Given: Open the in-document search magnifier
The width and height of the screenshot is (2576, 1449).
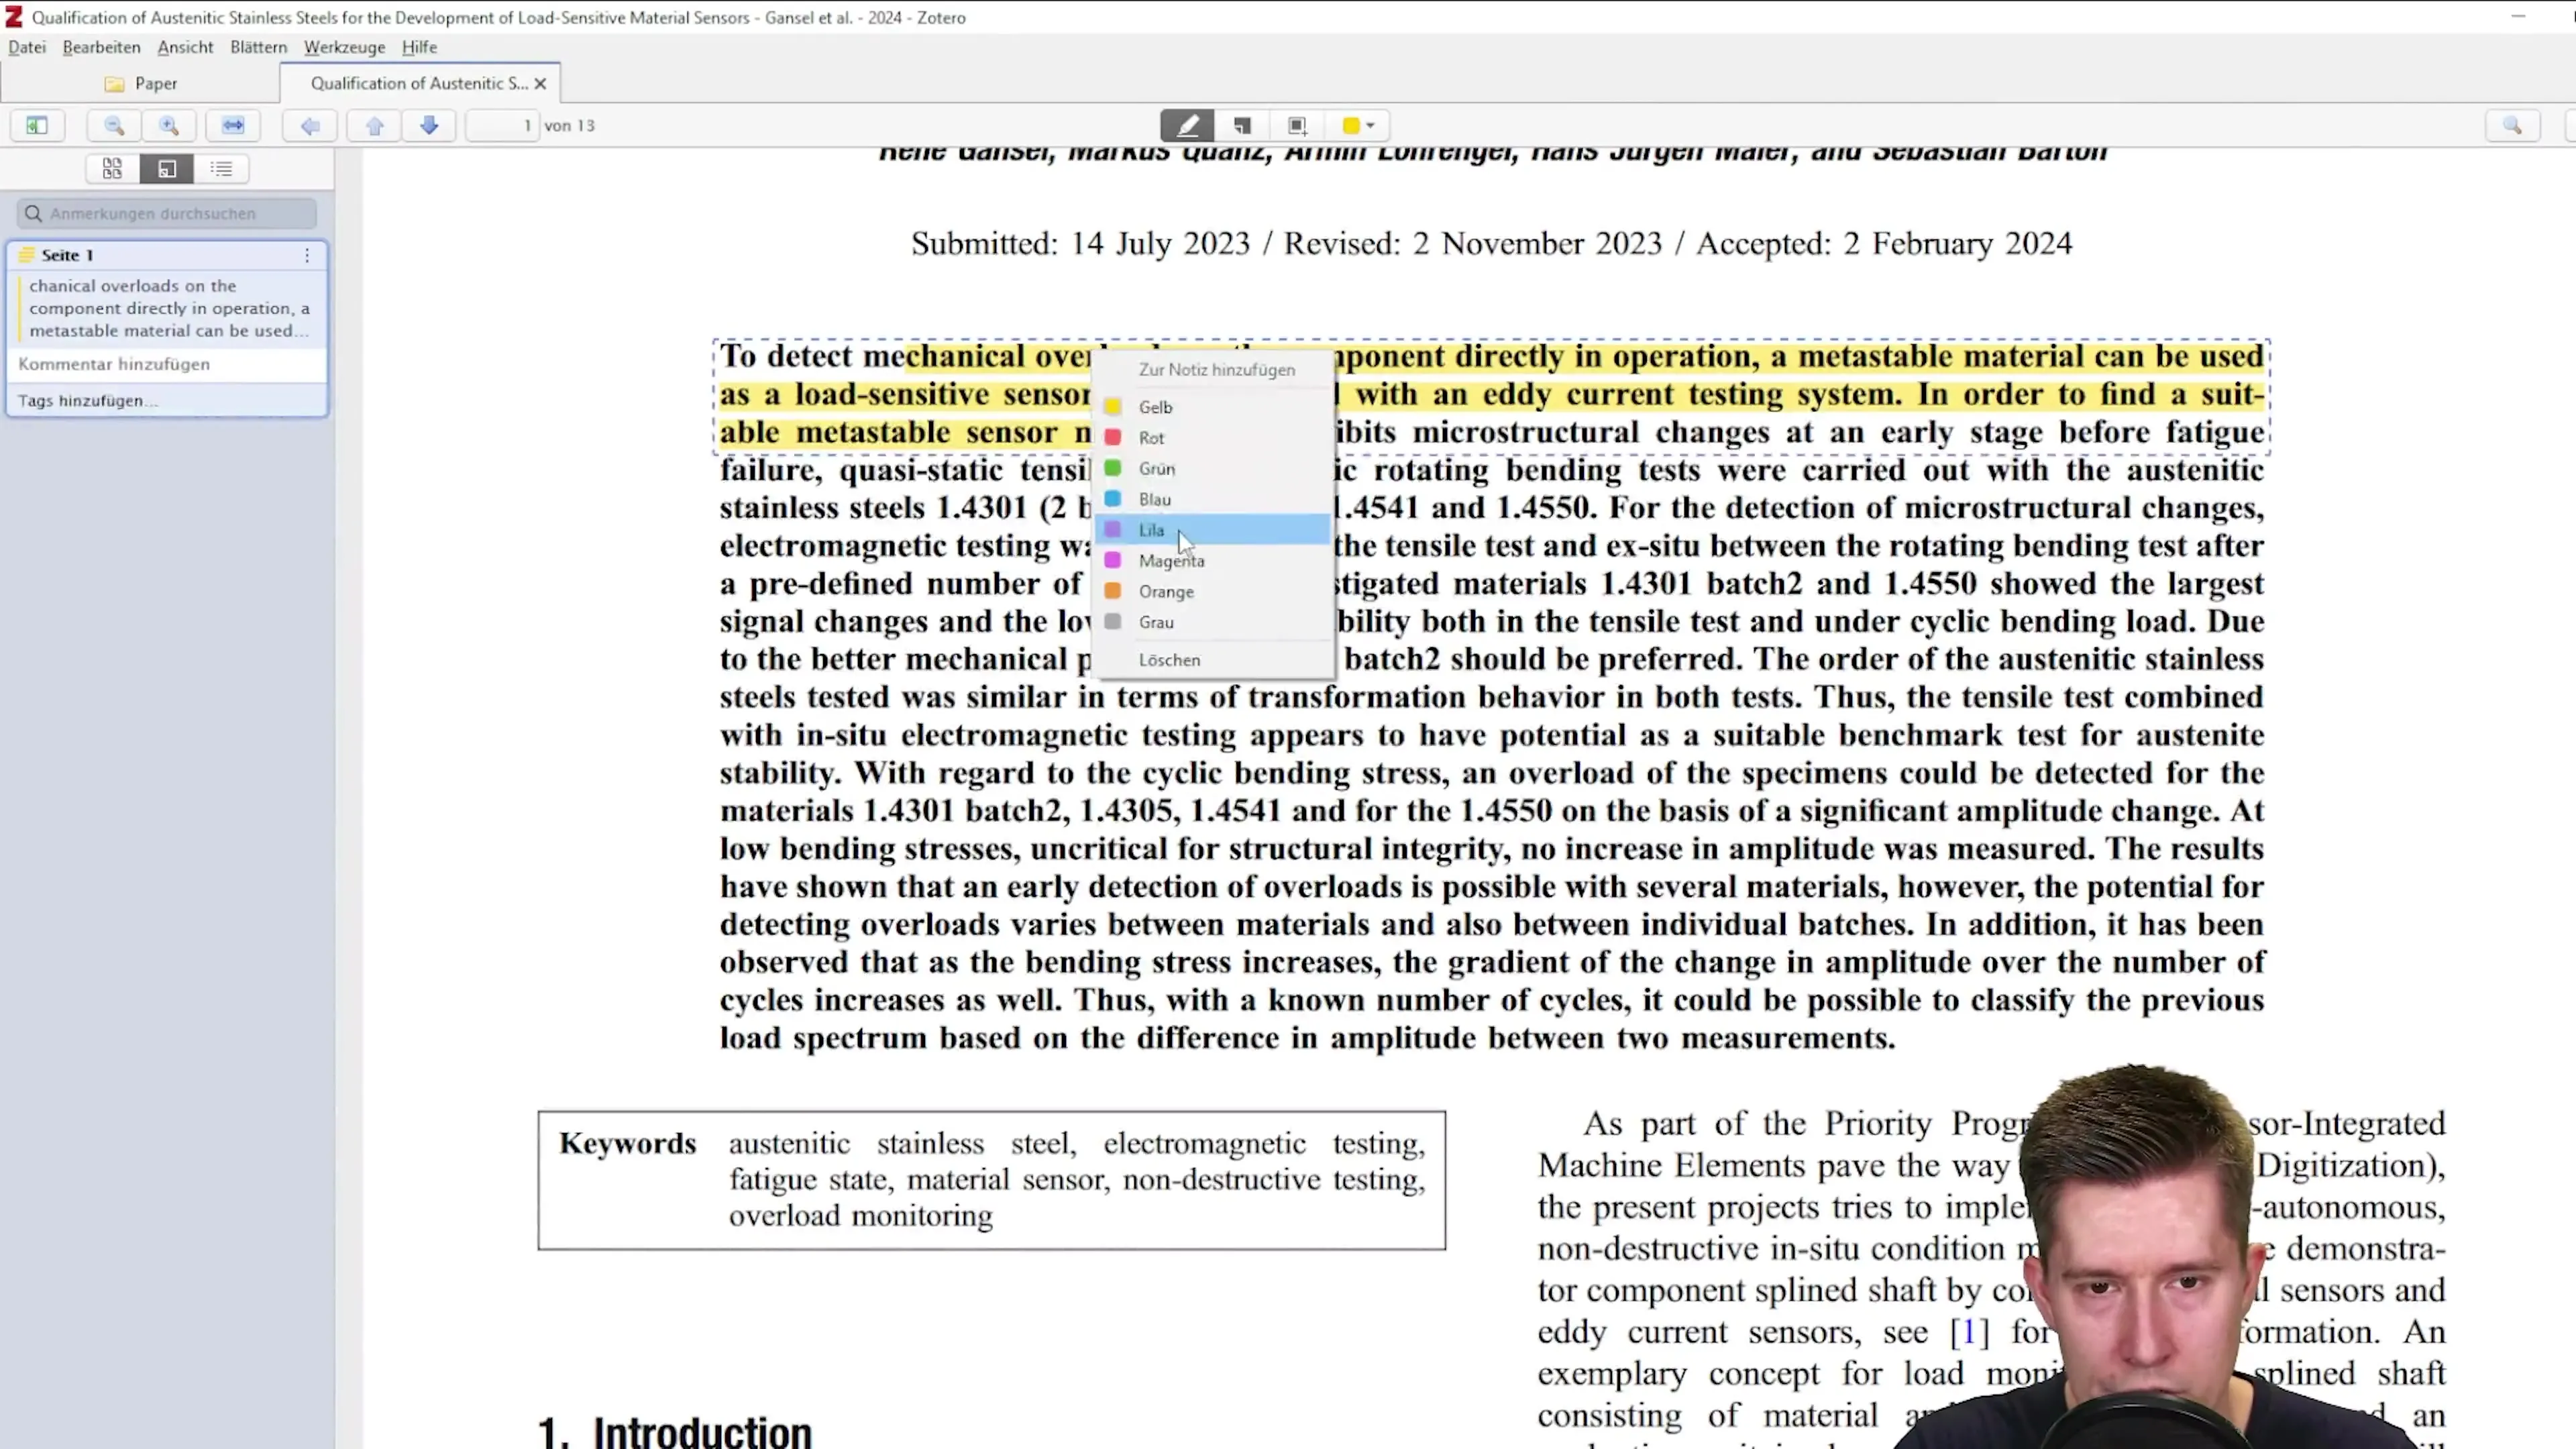Looking at the screenshot, I should (x=2513, y=125).
